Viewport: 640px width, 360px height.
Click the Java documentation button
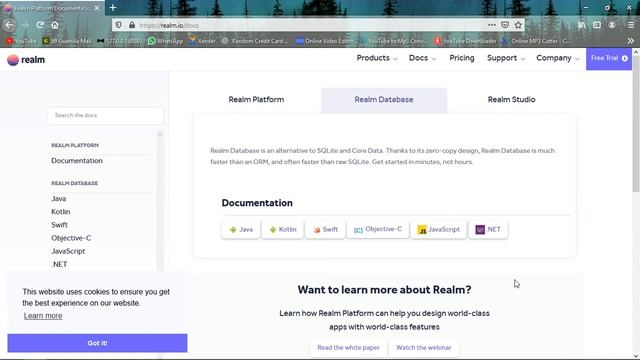coord(241,229)
